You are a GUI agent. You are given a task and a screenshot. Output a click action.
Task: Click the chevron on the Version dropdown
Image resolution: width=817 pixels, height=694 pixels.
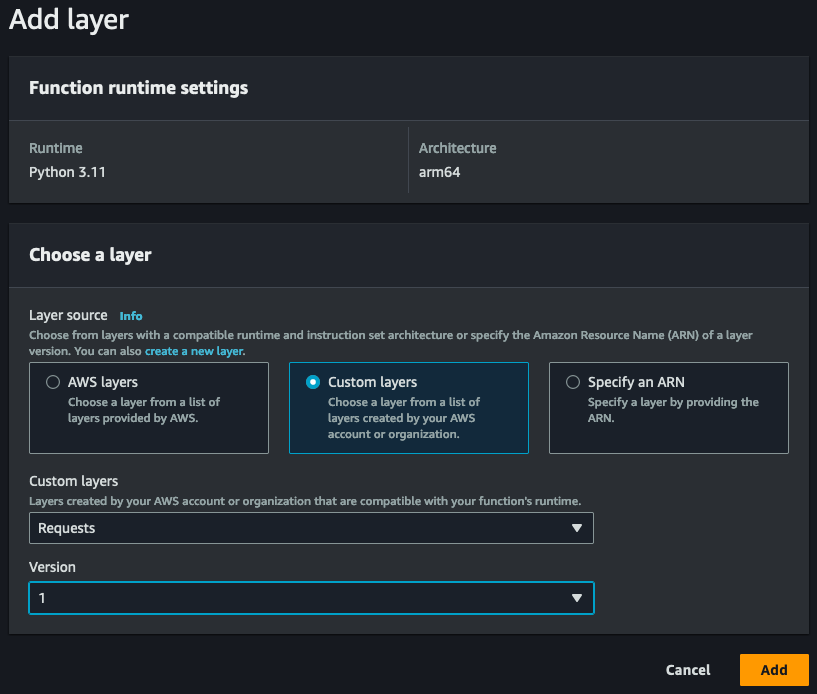click(578, 598)
